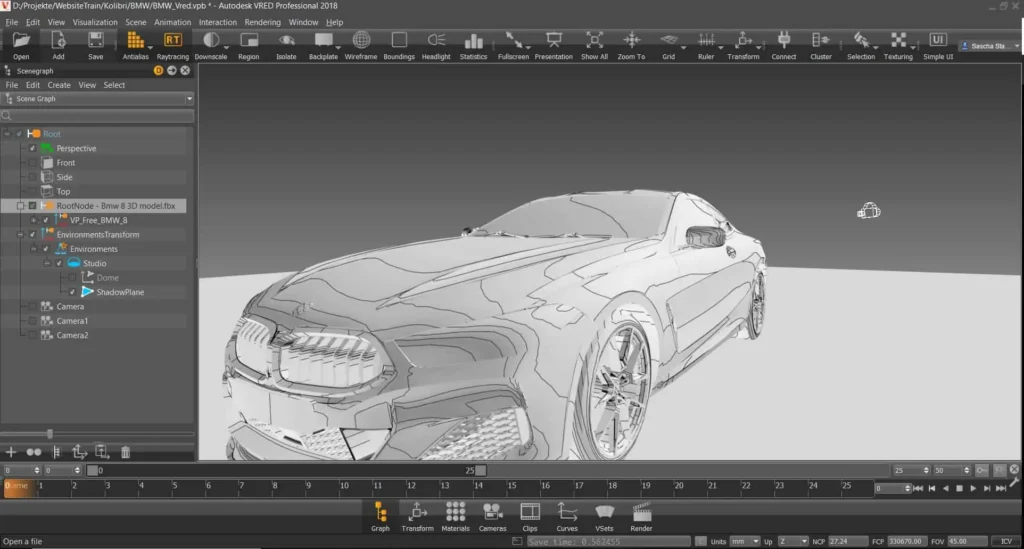Show Boundings via toolbar icon
Image resolution: width=1024 pixels, height=549 pixels.
pos(399,40)
